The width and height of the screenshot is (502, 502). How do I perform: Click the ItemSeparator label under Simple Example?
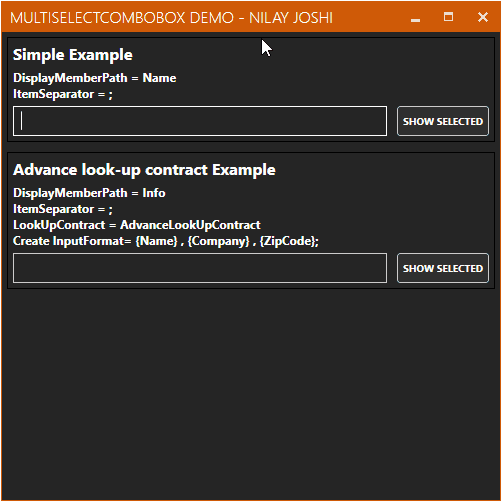[63, 94]
